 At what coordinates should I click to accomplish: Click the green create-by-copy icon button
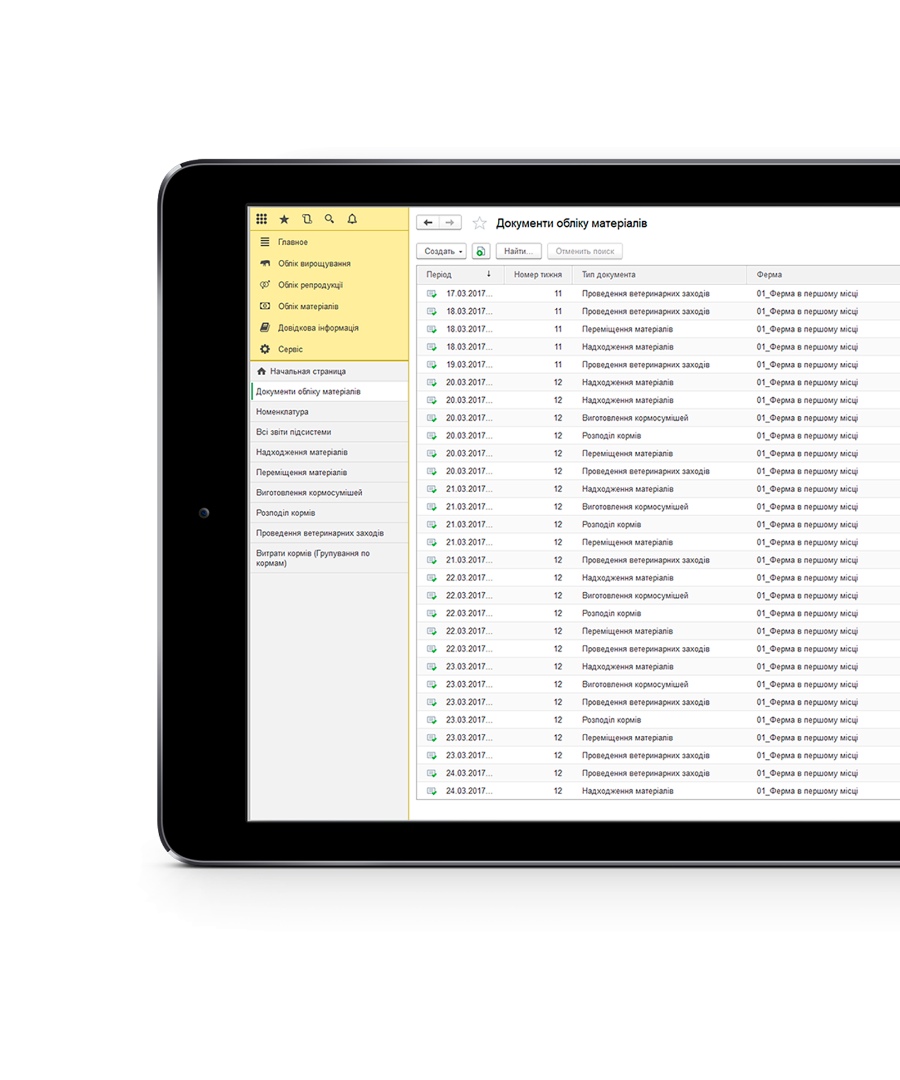tap(480, 252)
